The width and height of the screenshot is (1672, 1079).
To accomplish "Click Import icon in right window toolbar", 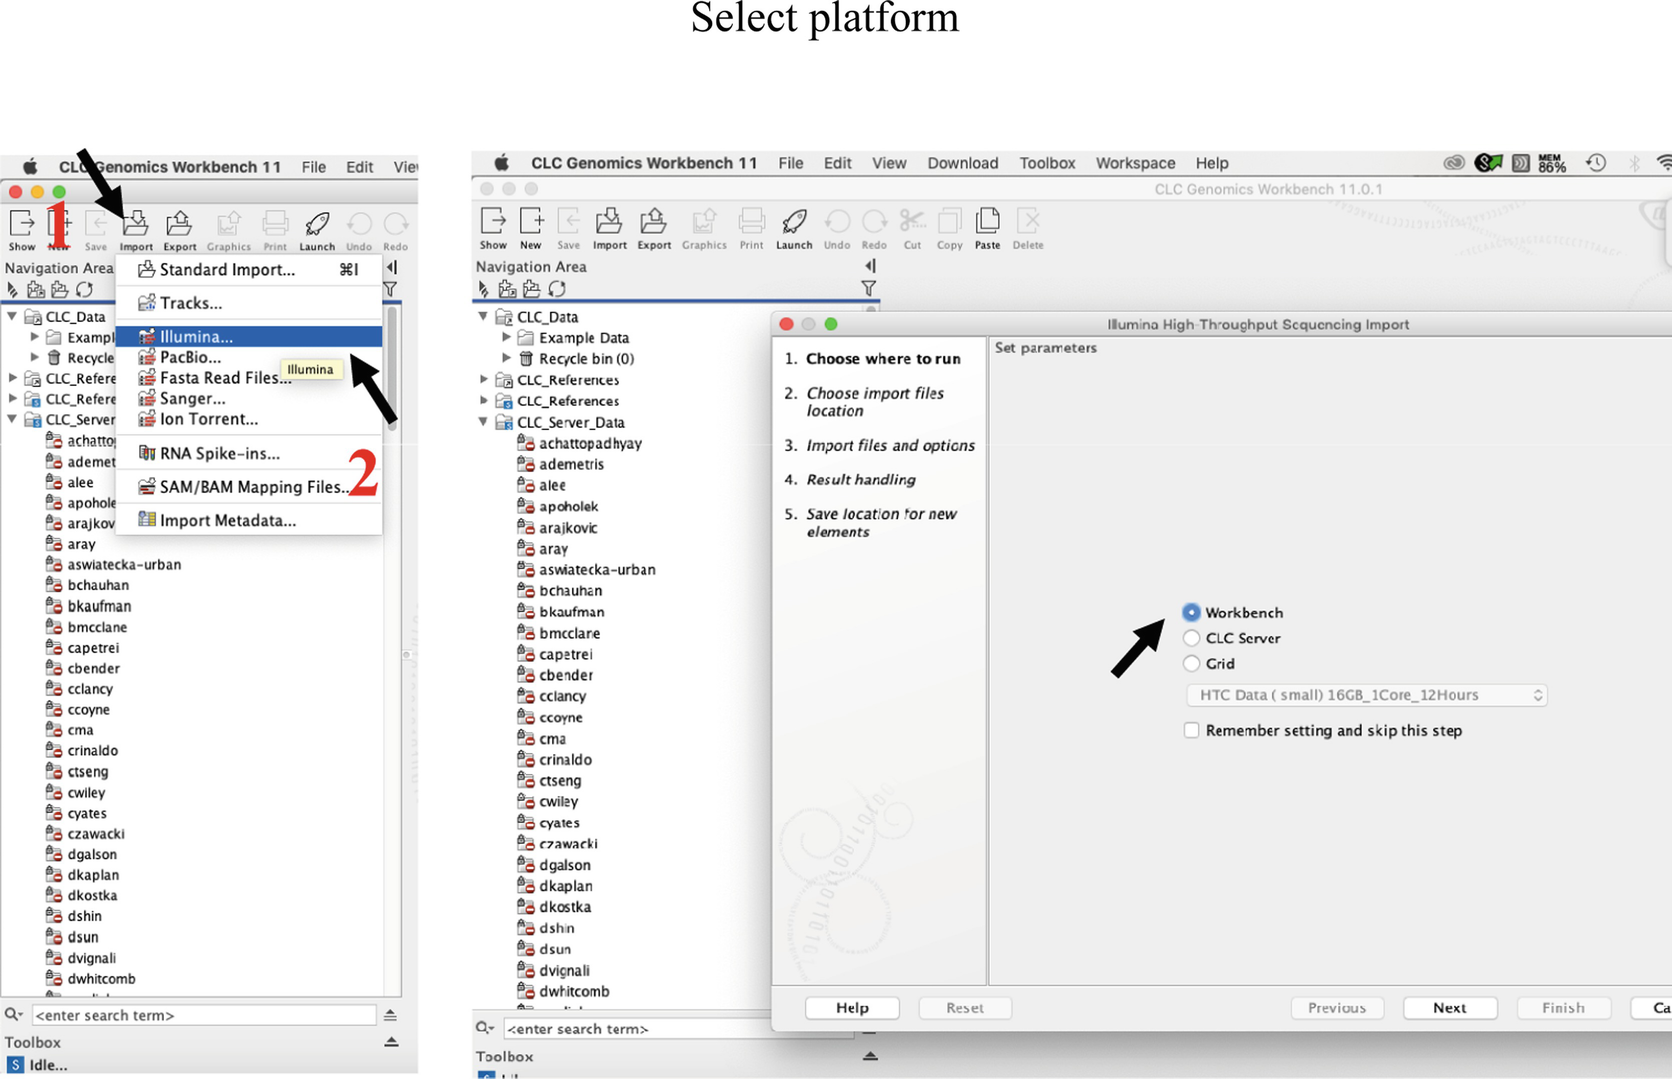I will 609,221.
